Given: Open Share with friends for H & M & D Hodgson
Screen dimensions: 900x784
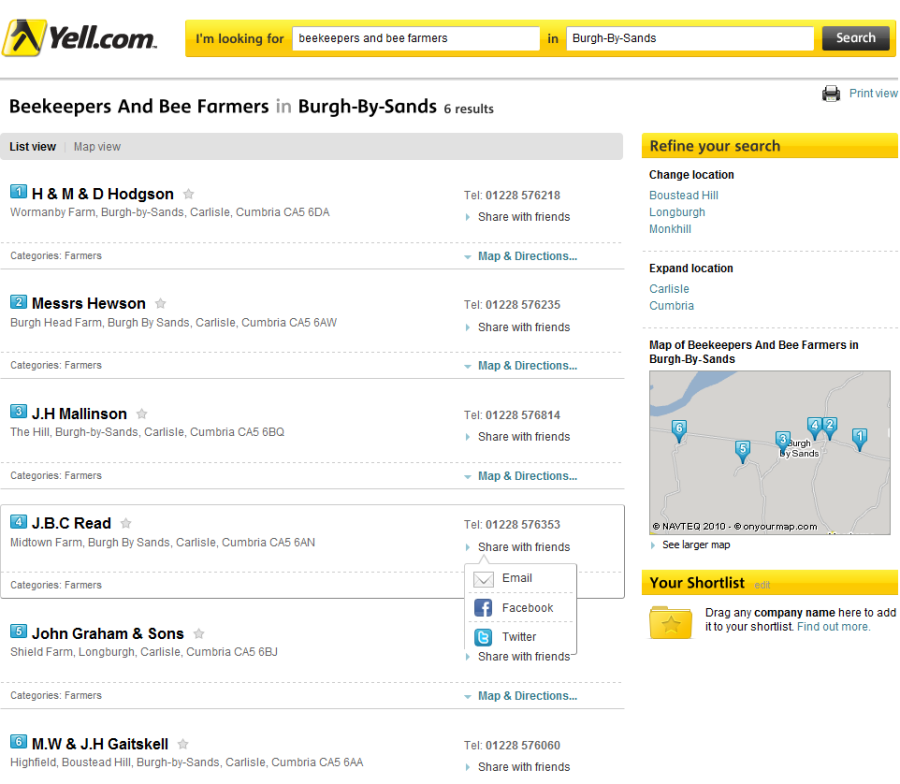Looking at the screenshot, I should [518, 217].
